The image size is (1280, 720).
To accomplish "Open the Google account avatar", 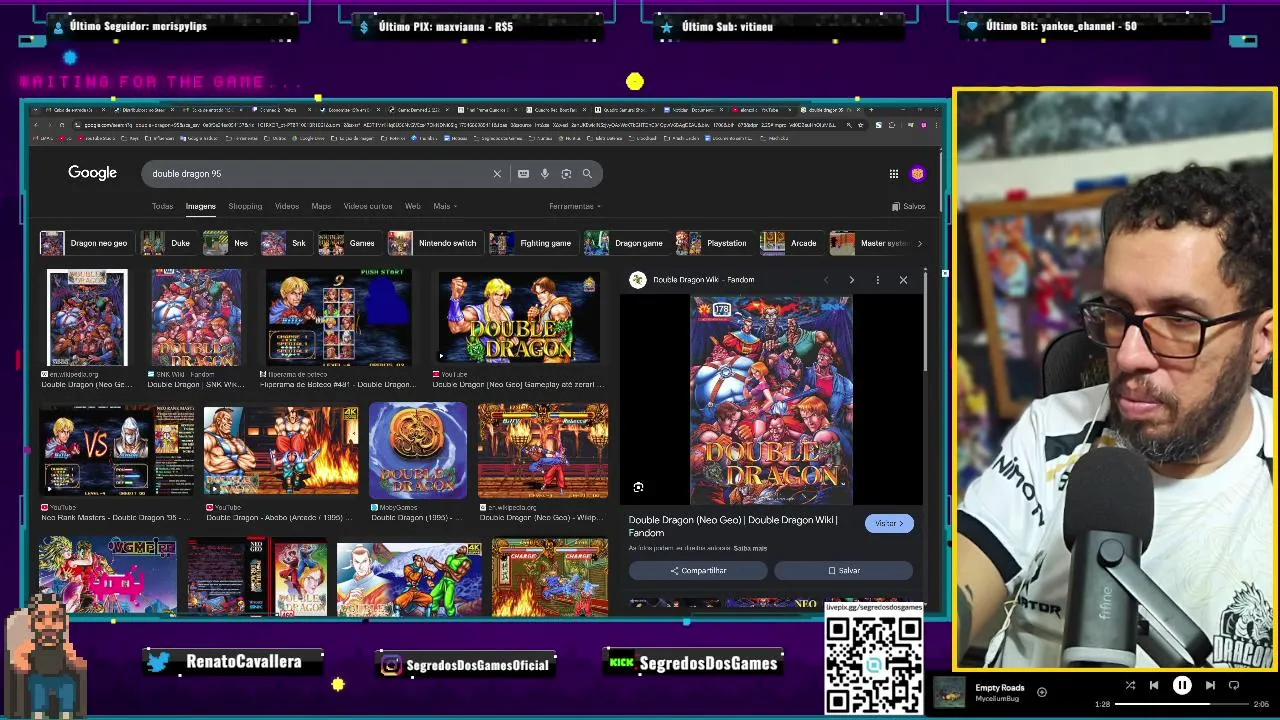I will pyautogui.click(x=918, y=174).
